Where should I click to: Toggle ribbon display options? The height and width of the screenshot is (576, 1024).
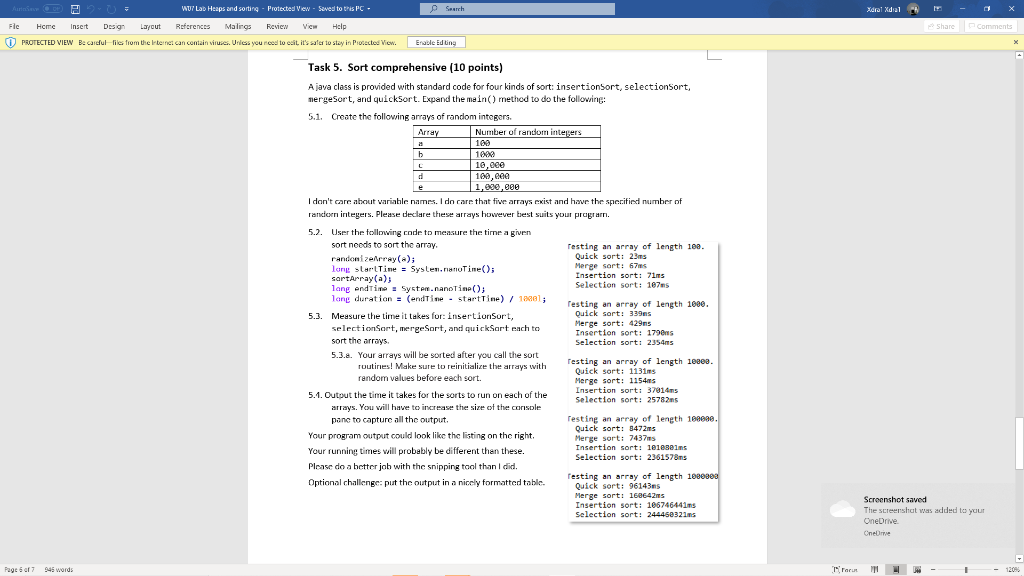(x=938, y=8)
